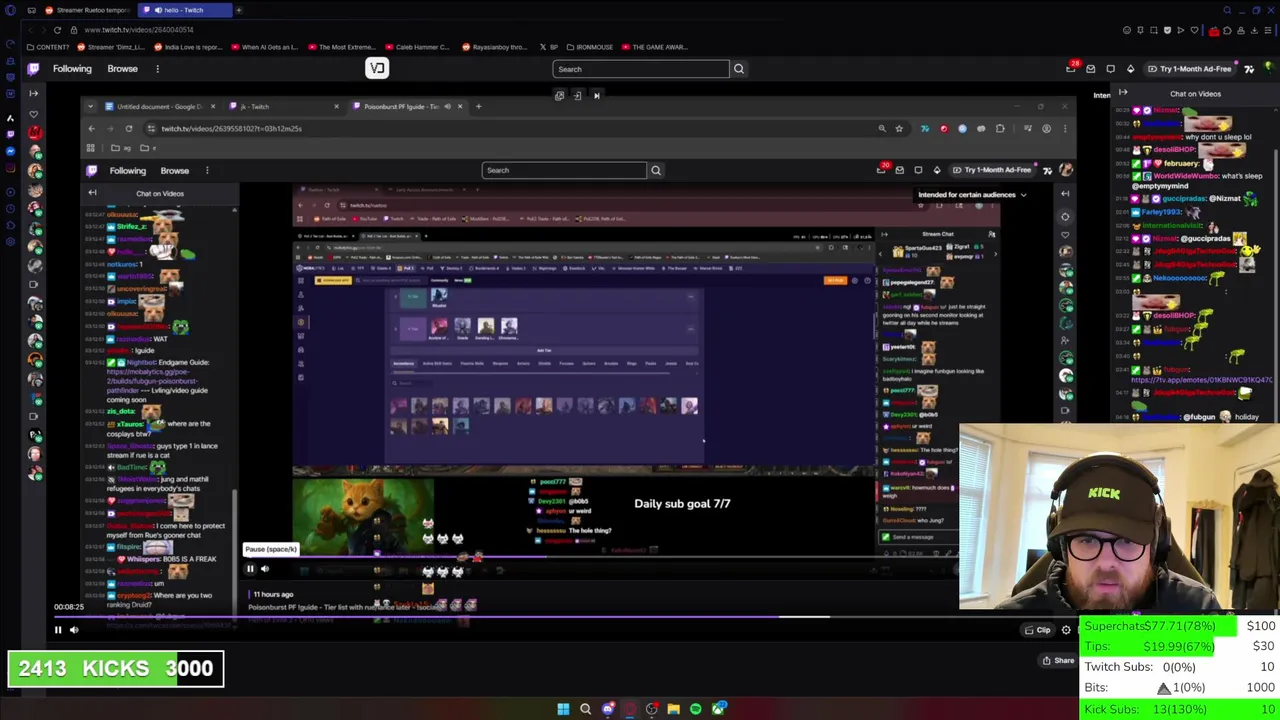Open Get Bits icon in outer Twitch bar
Image resolution: width=1280 pixels, height=720 pixels.
pyautogui.click(x=1130, y=69)
